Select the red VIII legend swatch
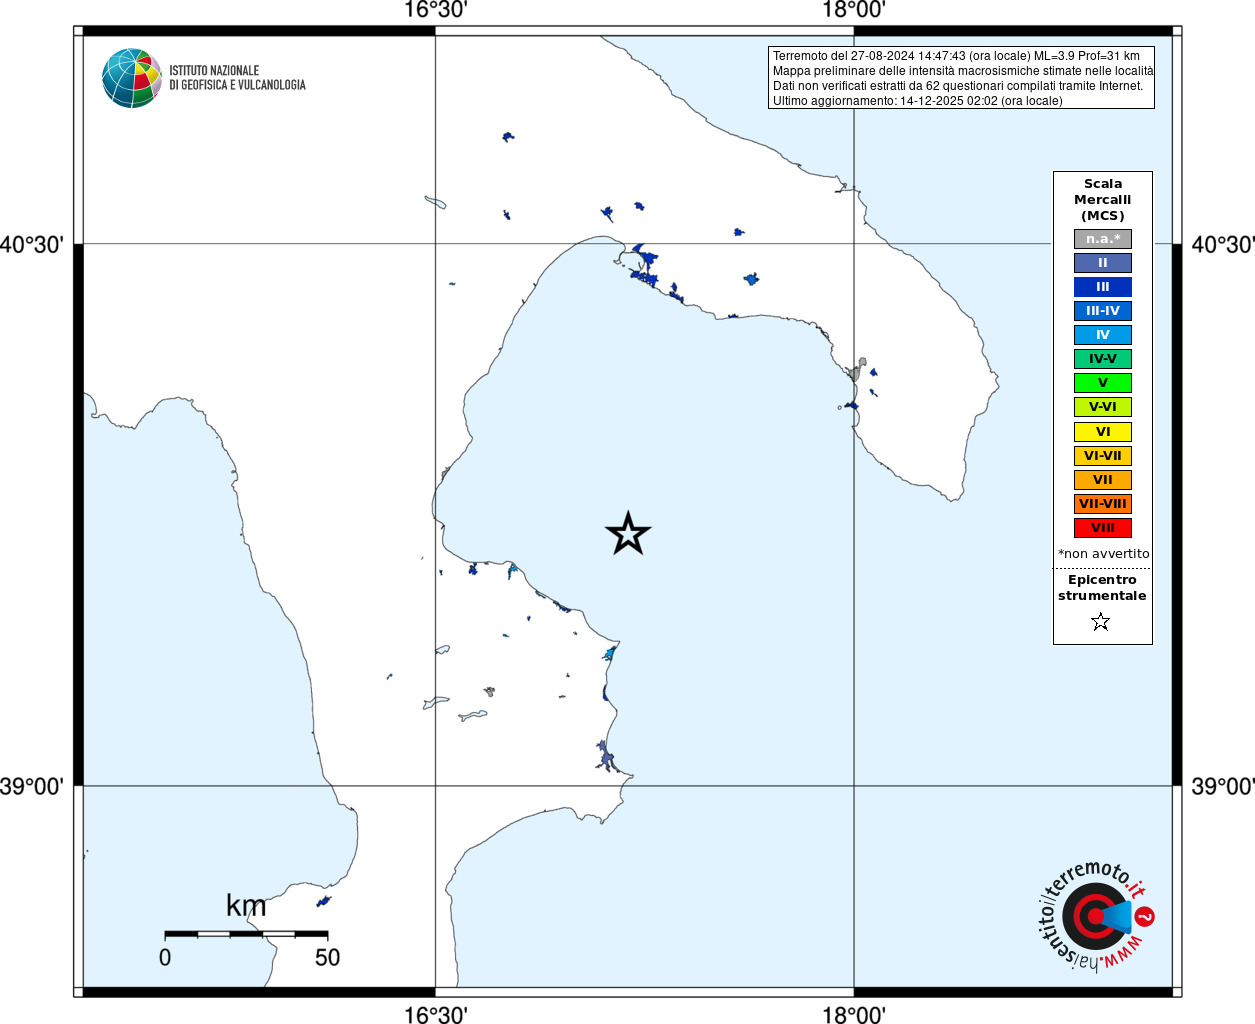 [x=1103, y=528]
